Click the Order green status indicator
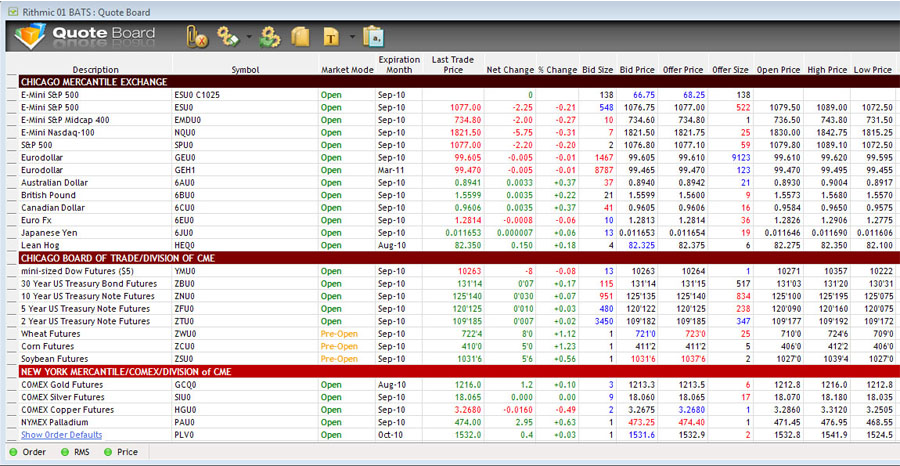The image size is (900, 466). coord(11,452)
